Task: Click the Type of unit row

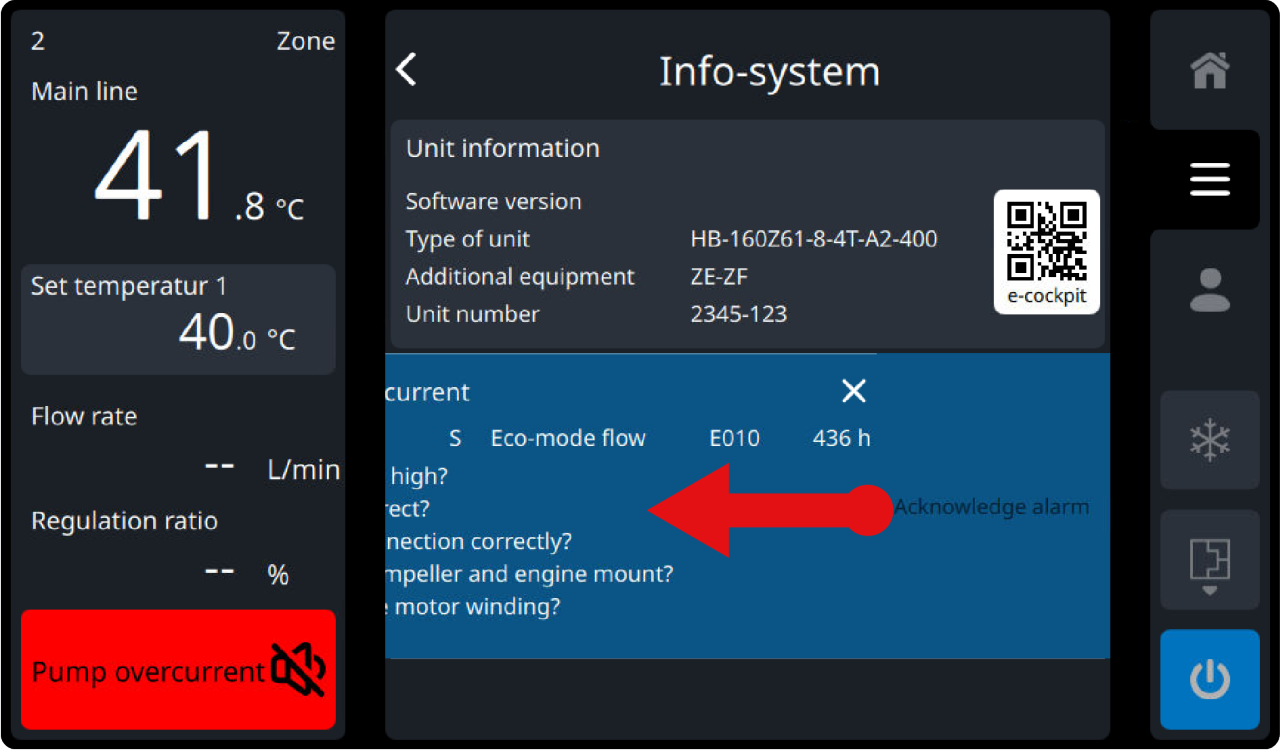Action: pos(670,239)
